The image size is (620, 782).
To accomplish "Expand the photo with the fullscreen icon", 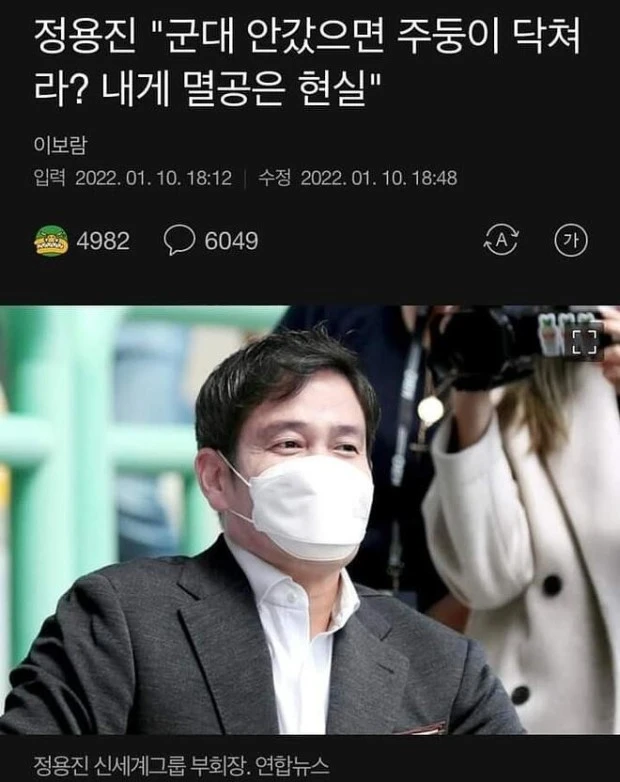I will tap(584, 342).
